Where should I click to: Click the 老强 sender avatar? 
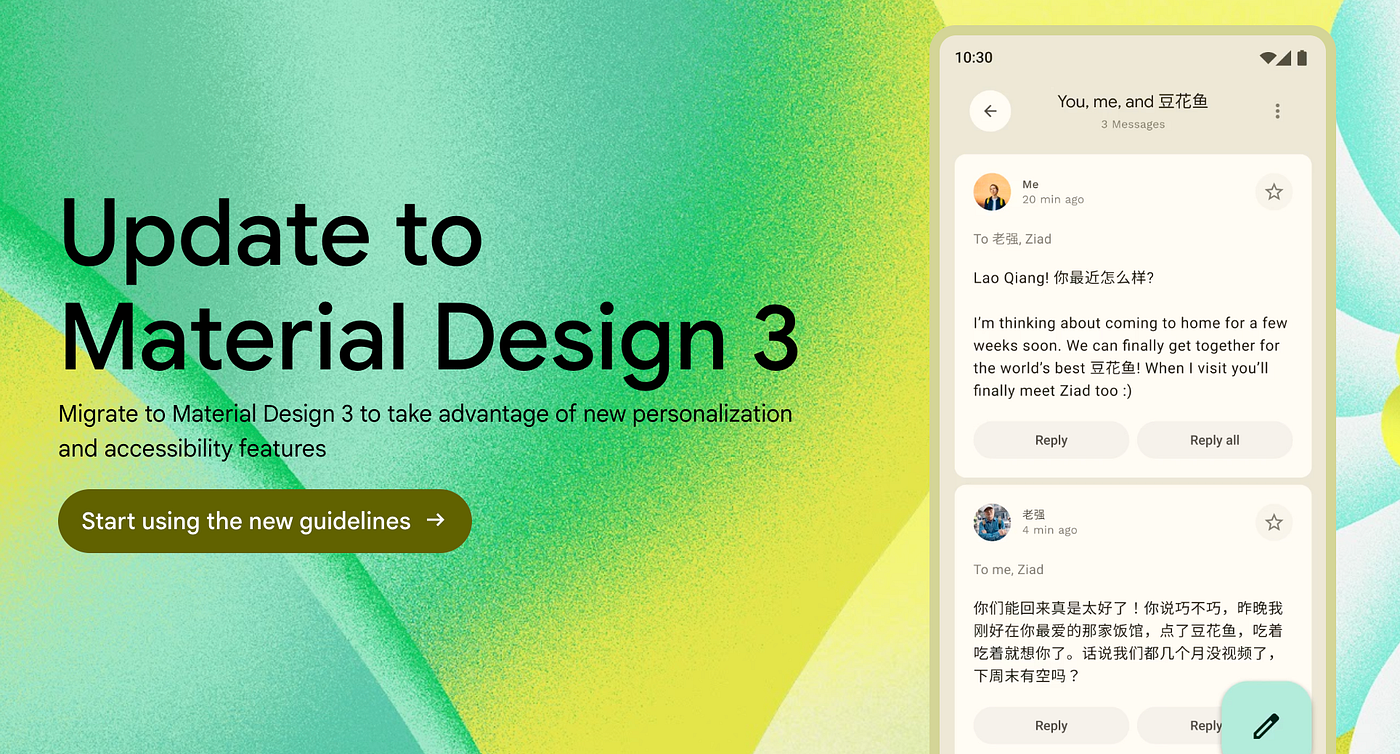point(992,522)
